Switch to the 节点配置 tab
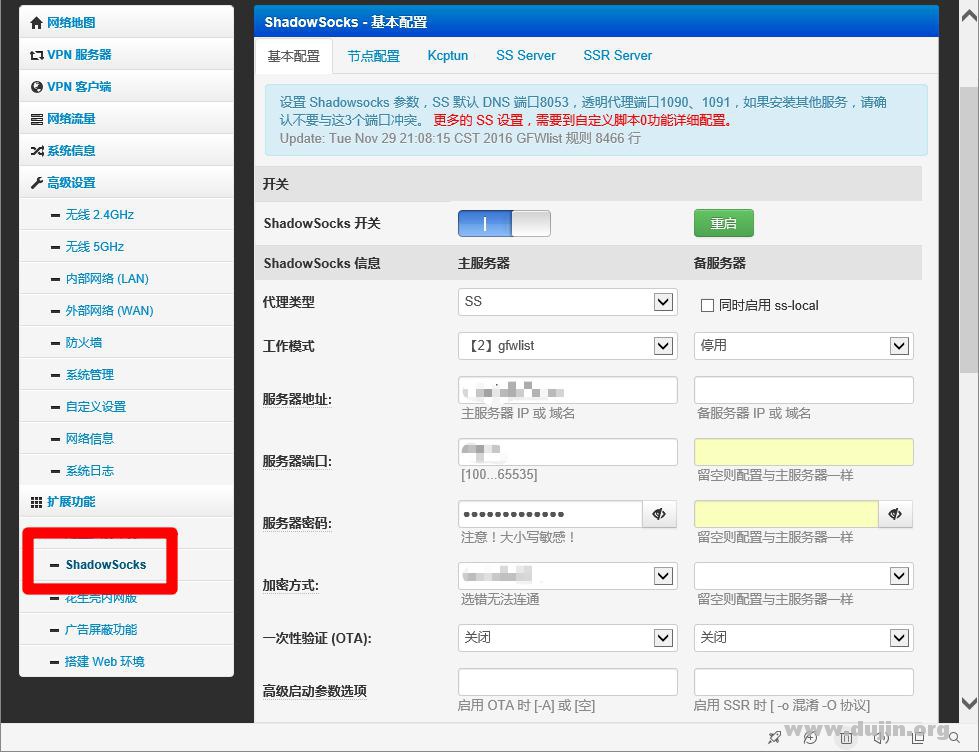The image size is (979, 752). 373,56
